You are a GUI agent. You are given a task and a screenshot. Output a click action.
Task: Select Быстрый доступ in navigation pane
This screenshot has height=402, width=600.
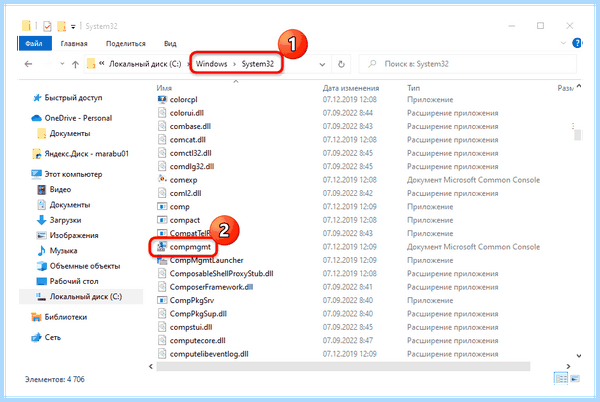73,98
